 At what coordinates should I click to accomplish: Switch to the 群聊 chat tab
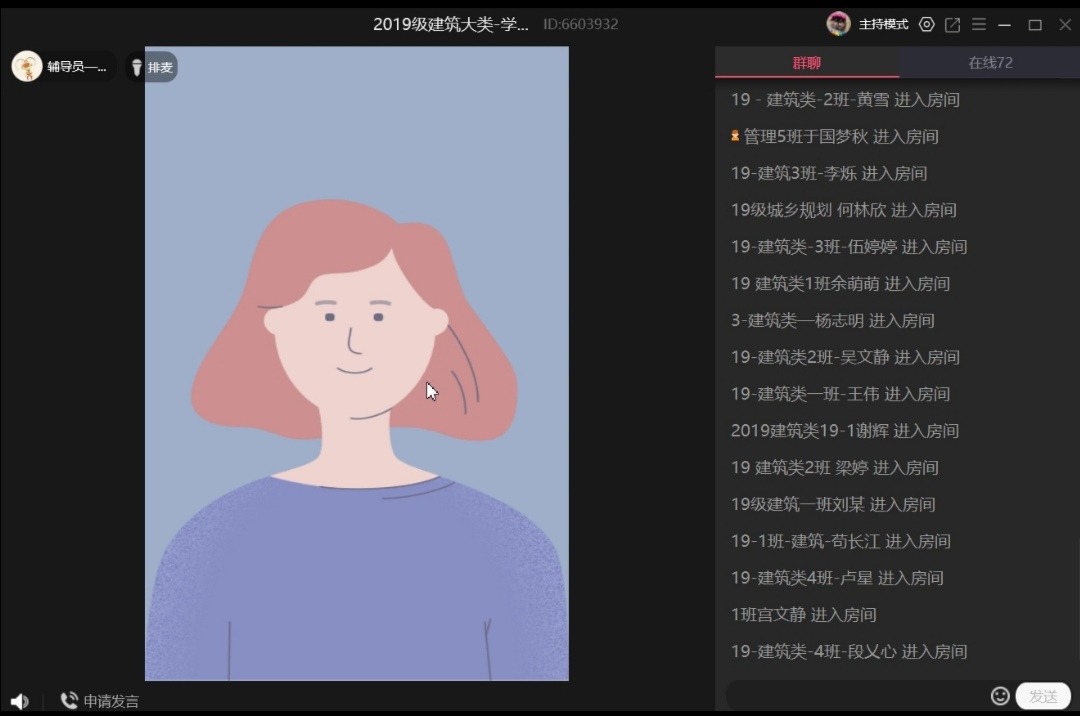click(807, 63)
